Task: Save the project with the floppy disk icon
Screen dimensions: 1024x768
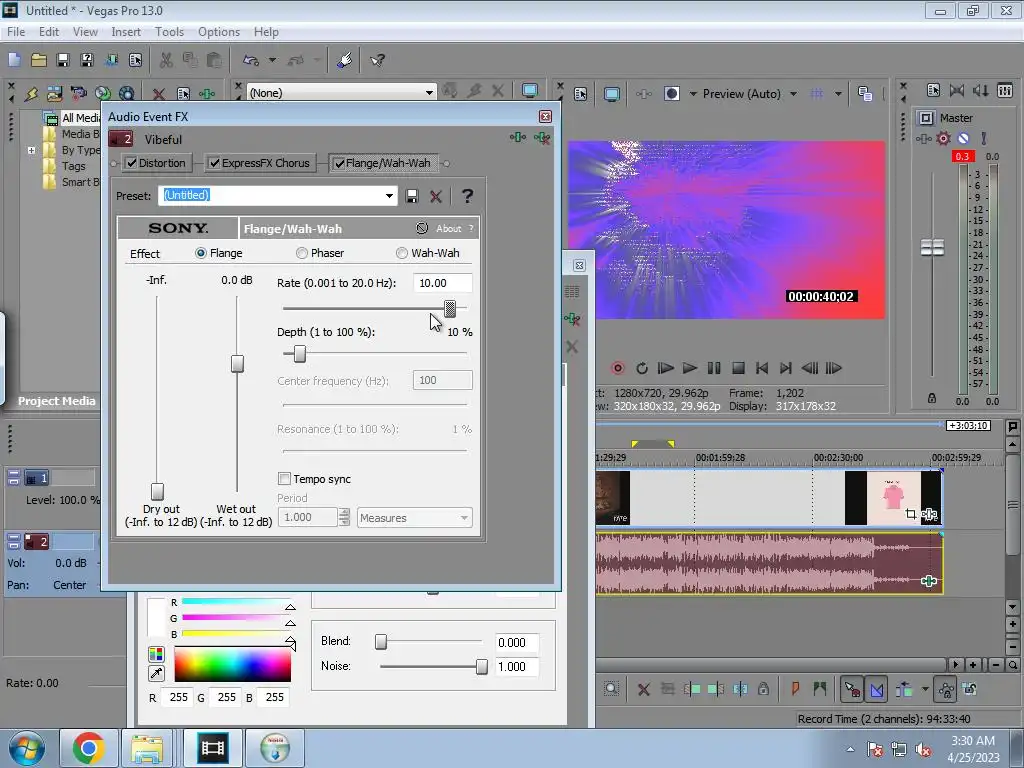Action: [x=63, y=60]
